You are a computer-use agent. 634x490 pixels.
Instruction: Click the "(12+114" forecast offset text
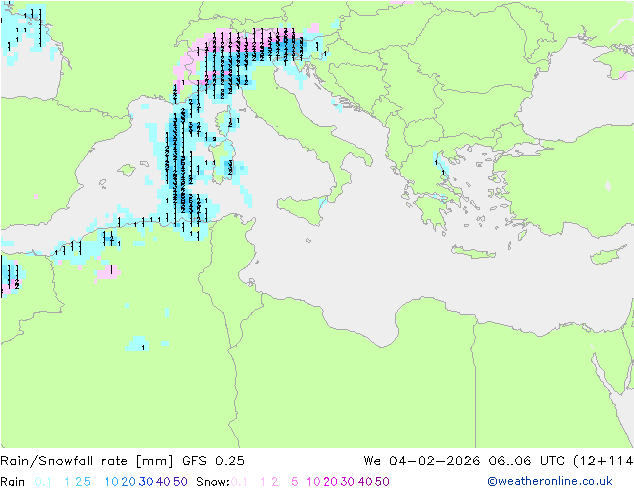point(603,461)
